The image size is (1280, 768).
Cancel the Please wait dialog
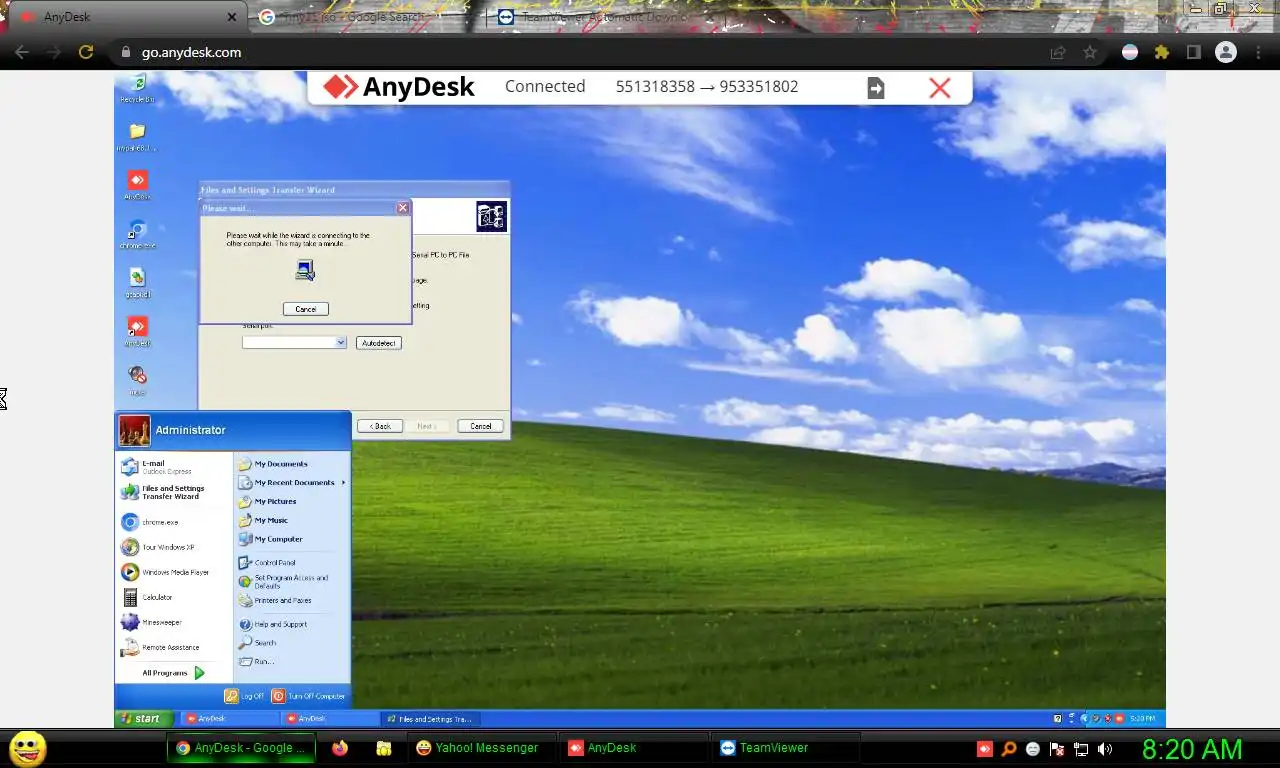(x=305, y=309)
